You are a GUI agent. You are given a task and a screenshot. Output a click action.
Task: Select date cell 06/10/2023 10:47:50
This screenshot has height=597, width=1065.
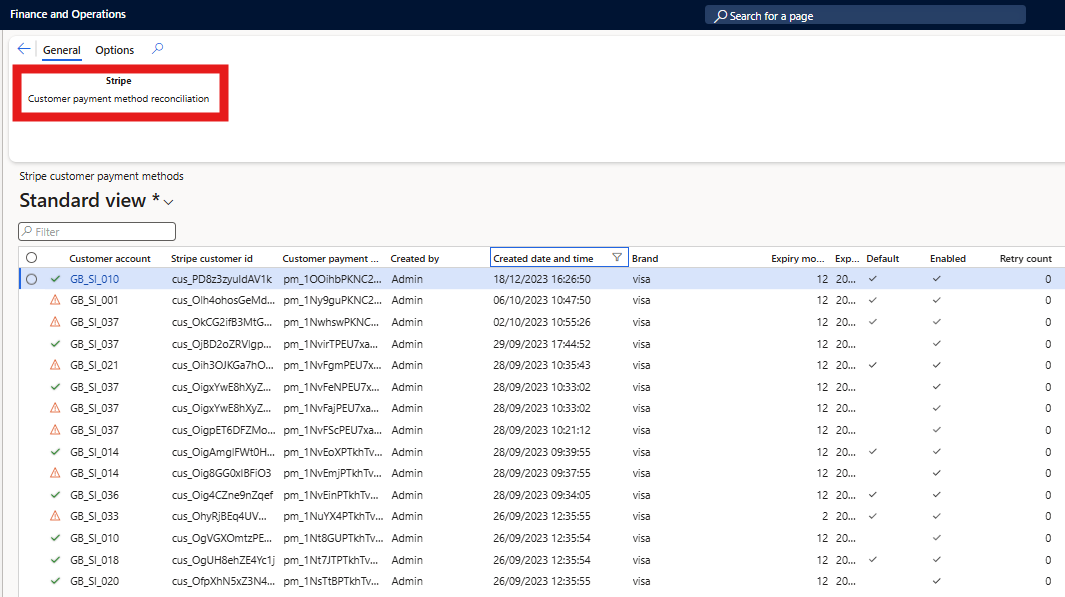click(542, 300)
